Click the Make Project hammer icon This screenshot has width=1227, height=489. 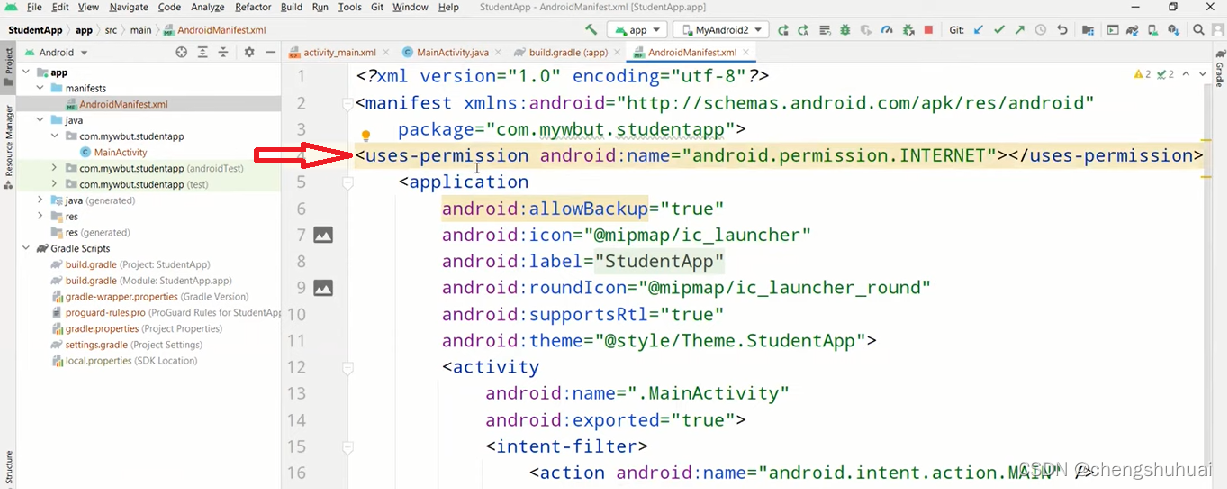tap(592, 30)
